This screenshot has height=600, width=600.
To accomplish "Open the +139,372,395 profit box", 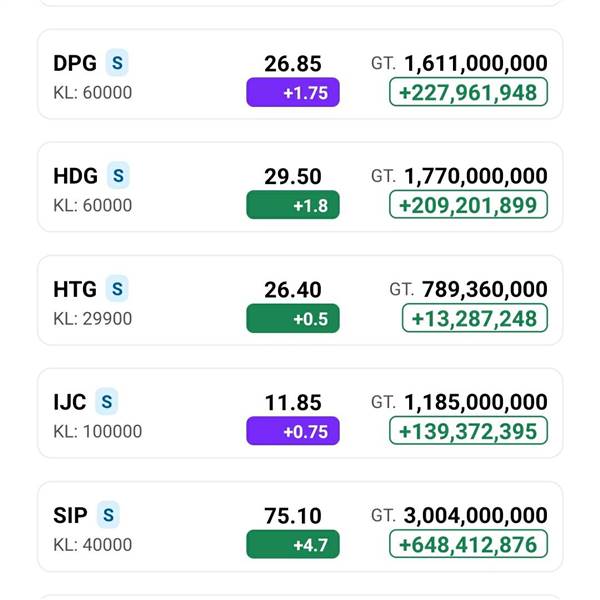I will pos(468,431).
